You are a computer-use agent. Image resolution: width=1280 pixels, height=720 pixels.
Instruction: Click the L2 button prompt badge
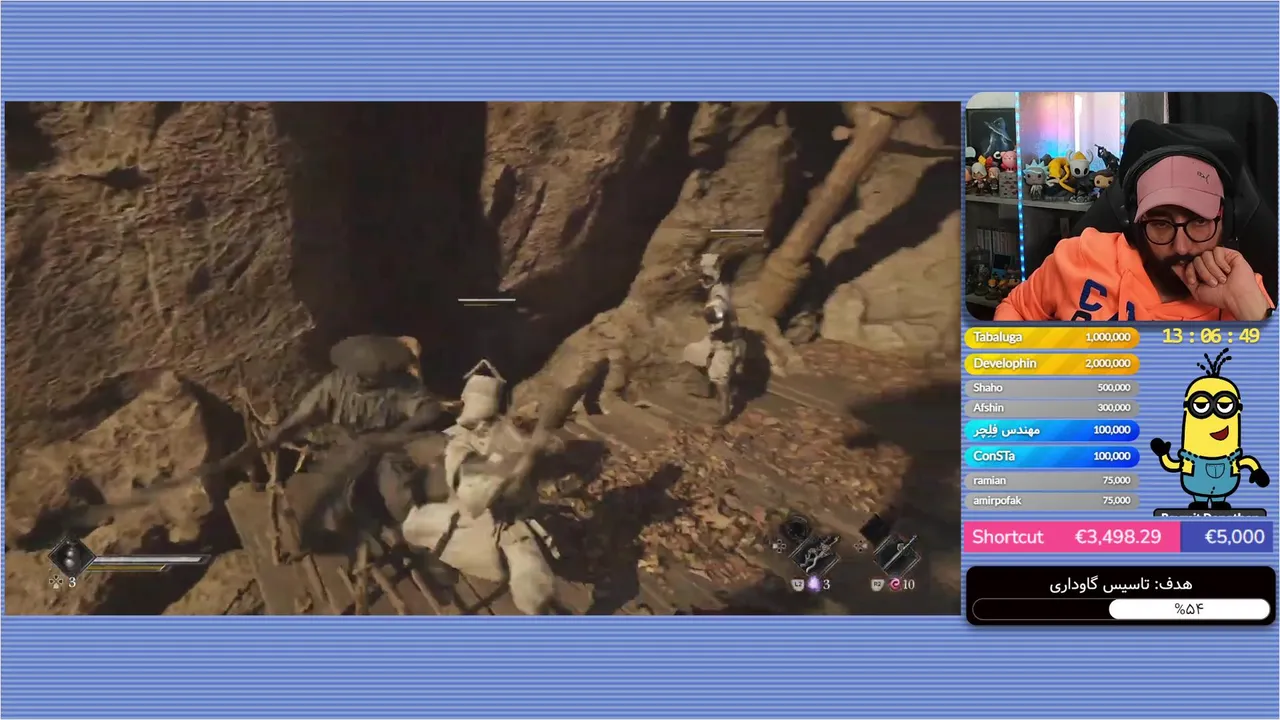(x=798, y=585)
